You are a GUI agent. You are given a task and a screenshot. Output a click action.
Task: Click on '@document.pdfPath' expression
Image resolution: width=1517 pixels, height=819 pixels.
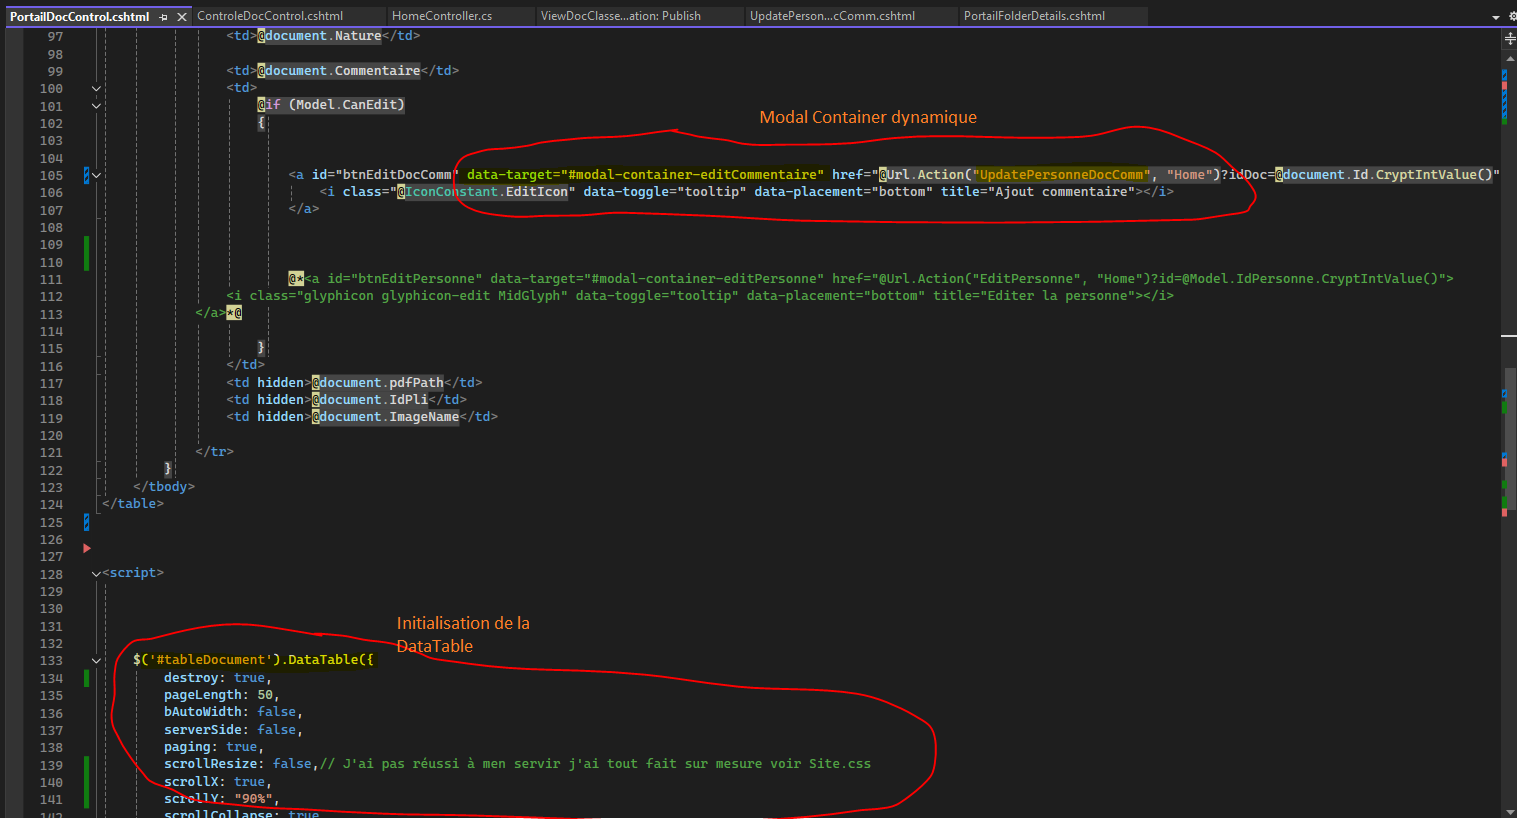coord(378,383)
